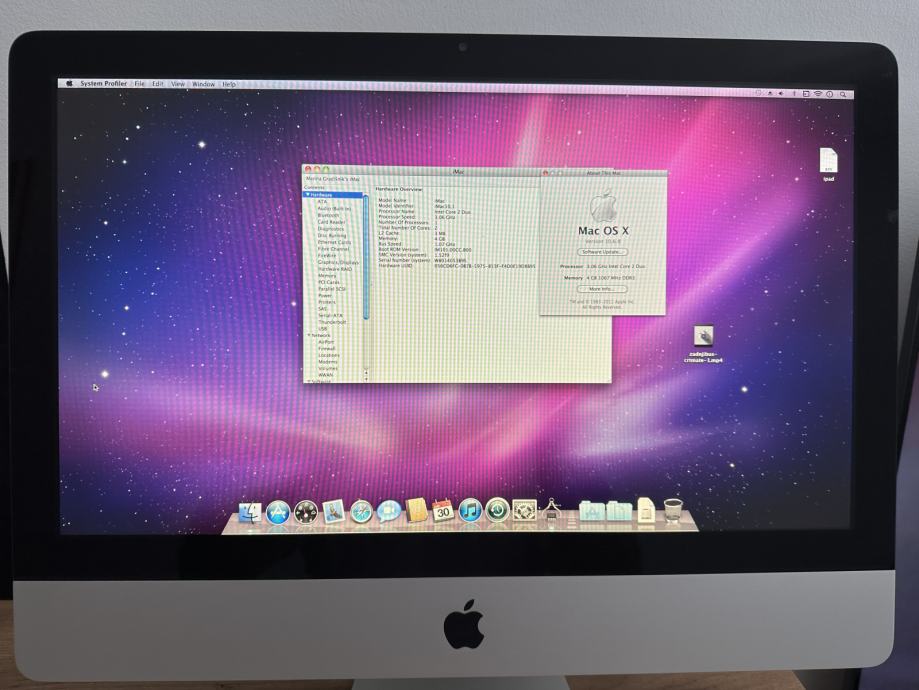This screenshot has width=919, height=690.
Task: Select AirPort under Network
Action: (326, 342)
